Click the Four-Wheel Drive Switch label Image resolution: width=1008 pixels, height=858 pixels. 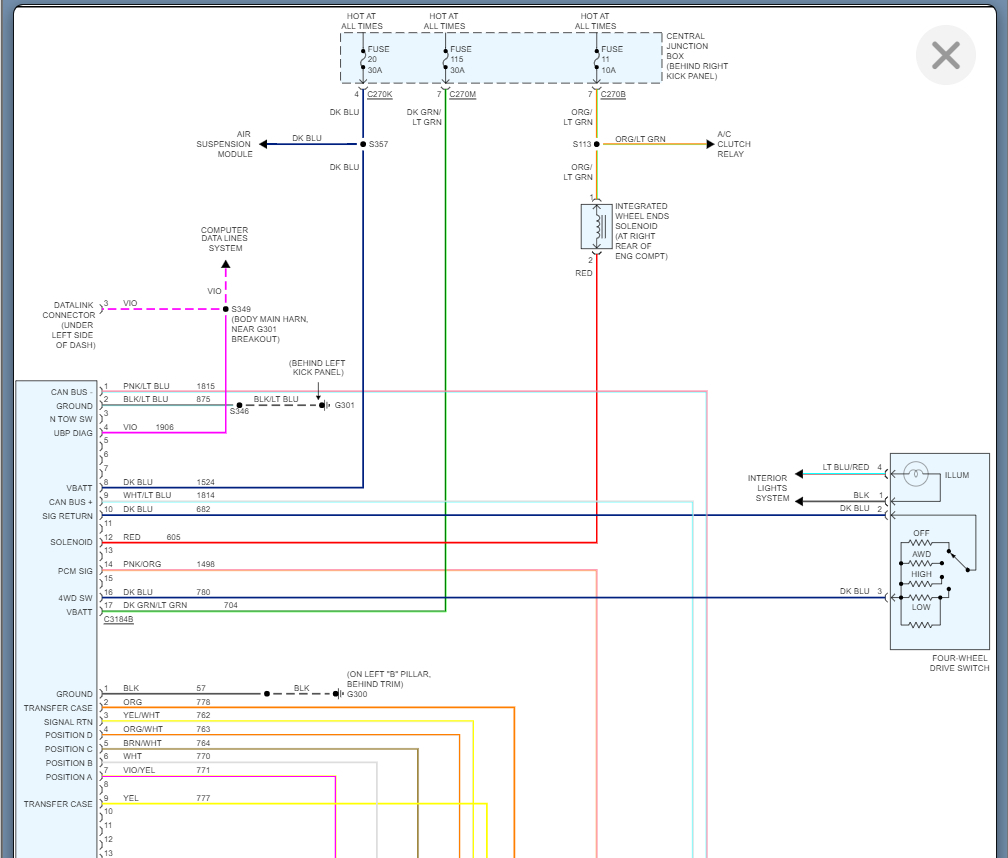(959, 663)
